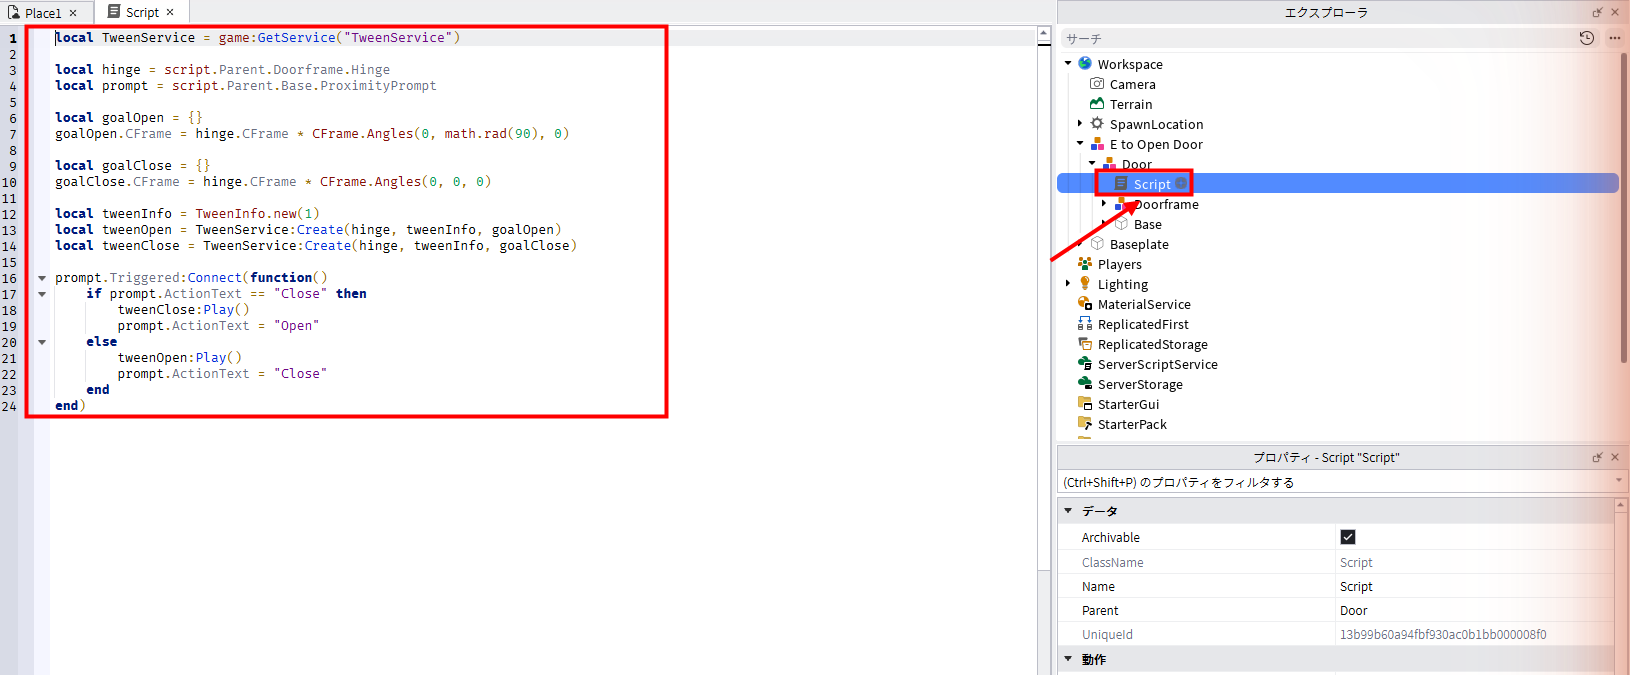
Task: Click the ServerStorage icon
Action: tap(1085, 384)
